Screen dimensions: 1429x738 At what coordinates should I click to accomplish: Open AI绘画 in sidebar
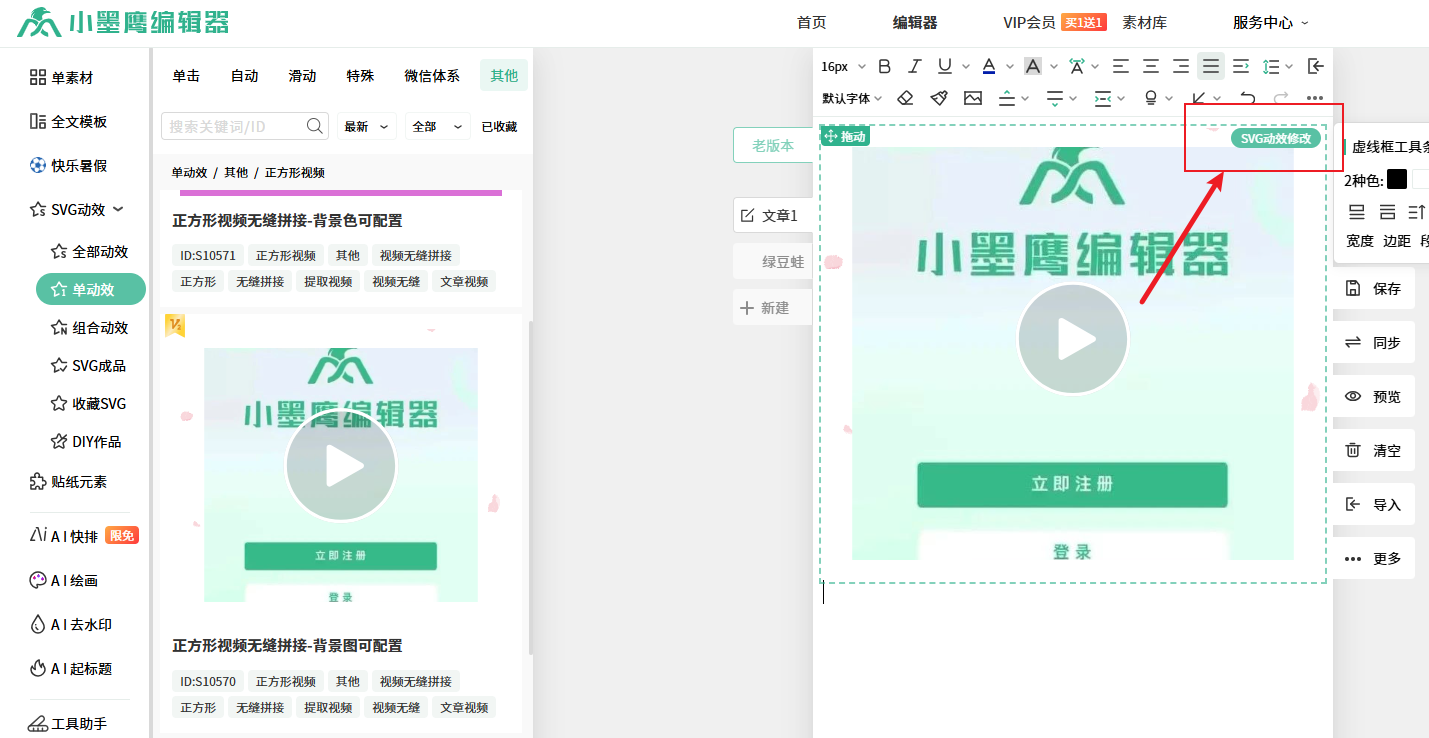(63, 580)
